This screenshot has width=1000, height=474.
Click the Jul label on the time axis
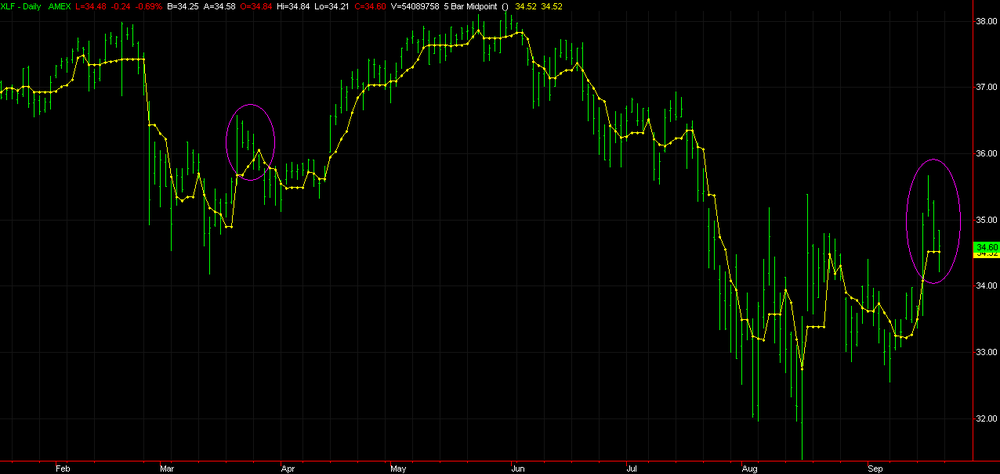click(633, 468)
